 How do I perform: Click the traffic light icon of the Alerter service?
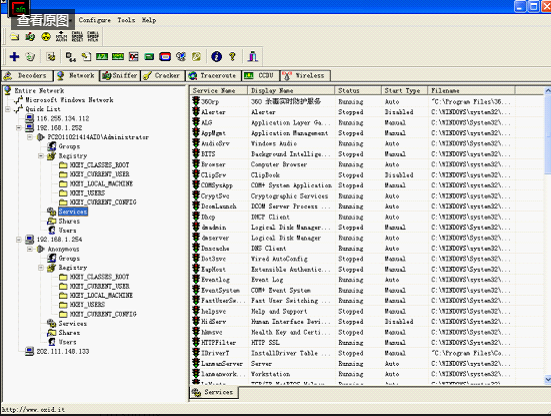(x=196, y=112)
